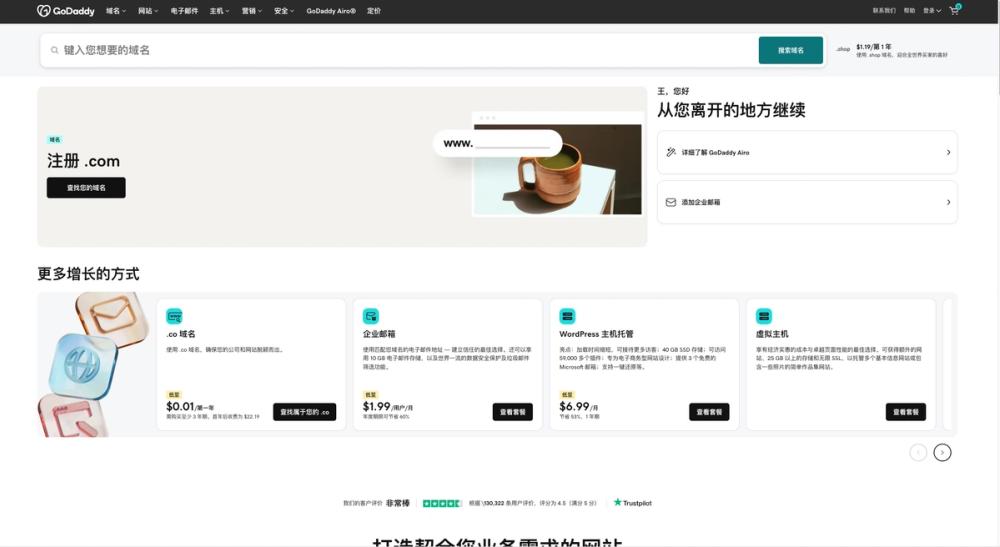The width and height of the screenshot is (1000, 547).
Task: Click the 虚拟主机 card icon
Action: (x=763, y=316)
